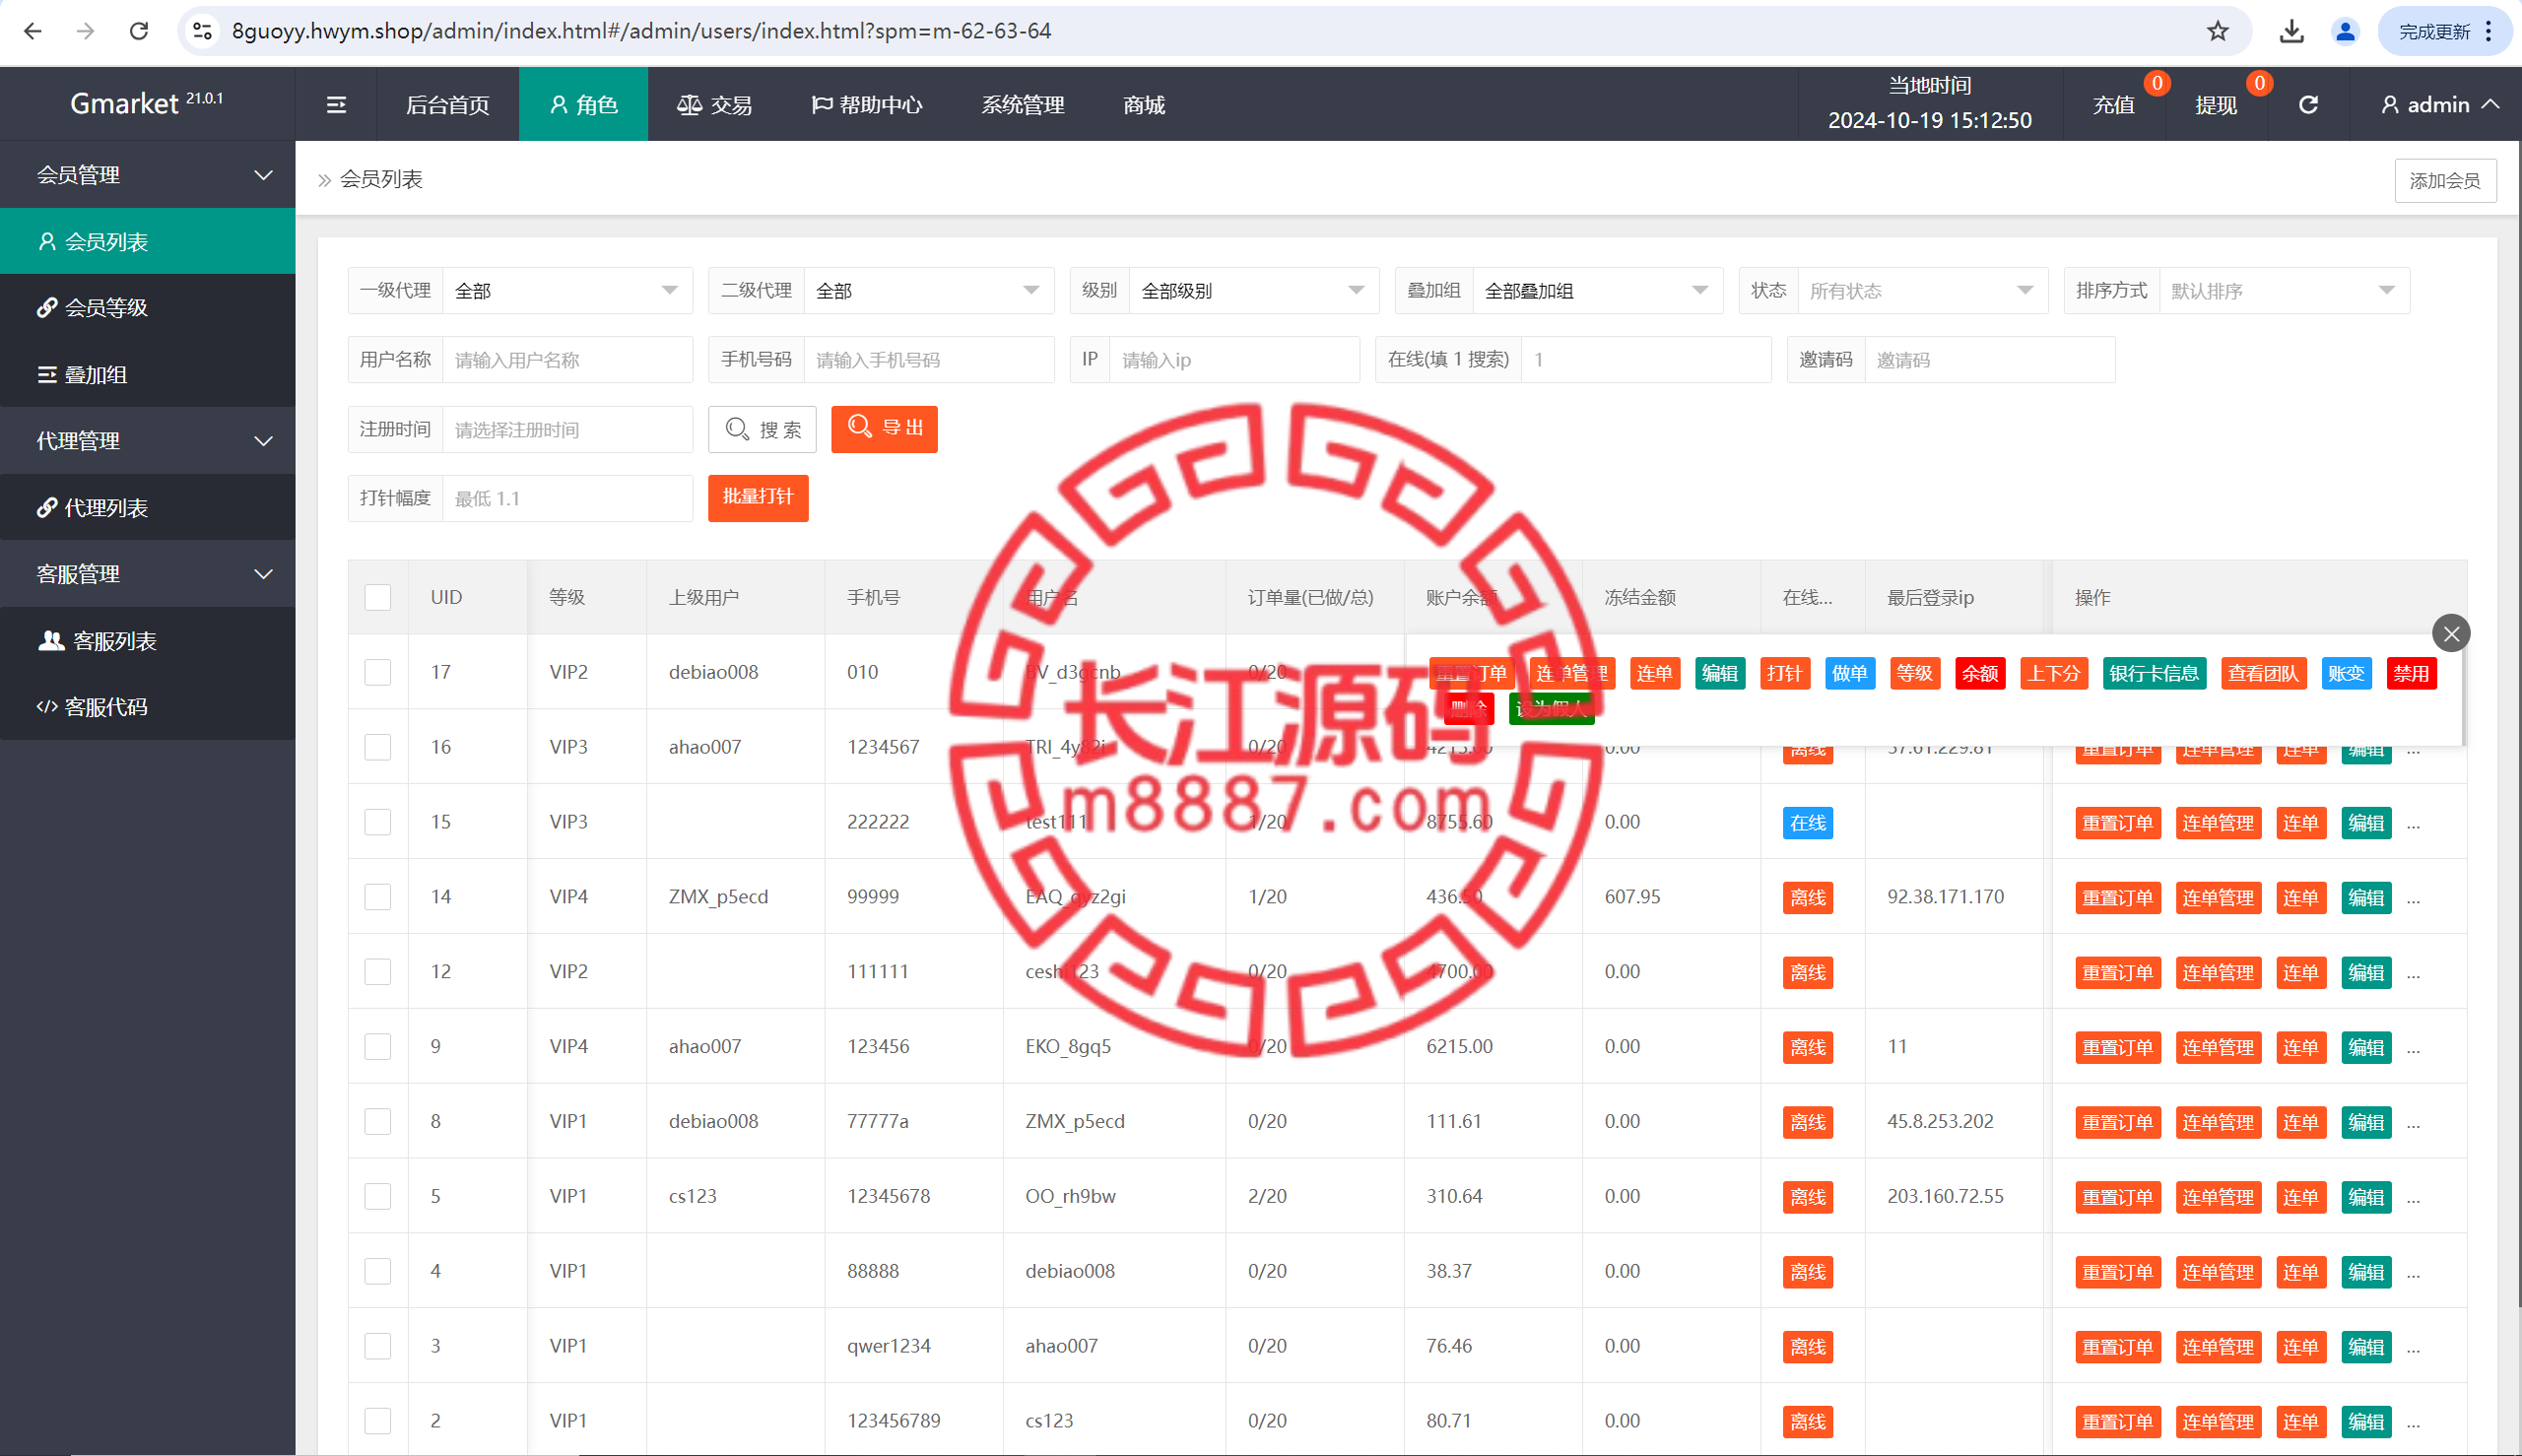
Task: Click the 上下分 button in the popup
Action: 2054,673
